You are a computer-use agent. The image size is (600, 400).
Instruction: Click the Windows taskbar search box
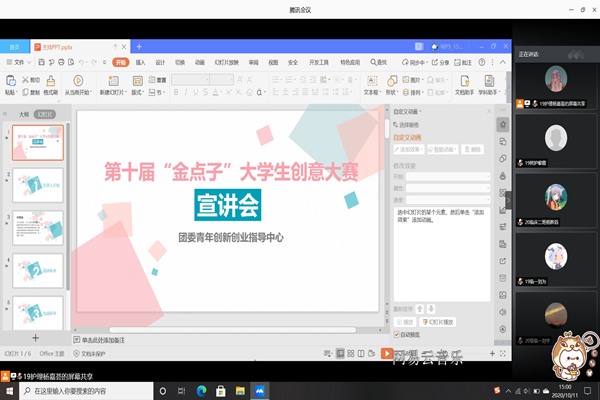tap(90, 391)
